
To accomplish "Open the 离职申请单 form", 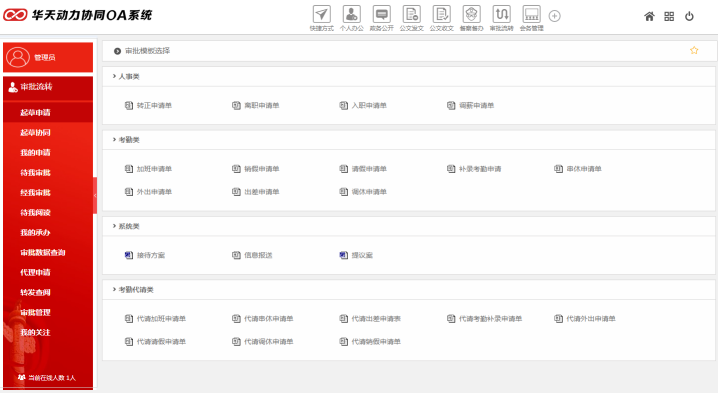I will (256, 105).
